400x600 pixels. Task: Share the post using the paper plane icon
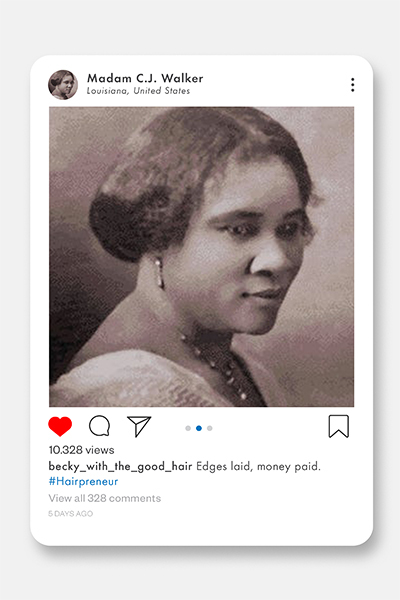[x=139, y=426]
